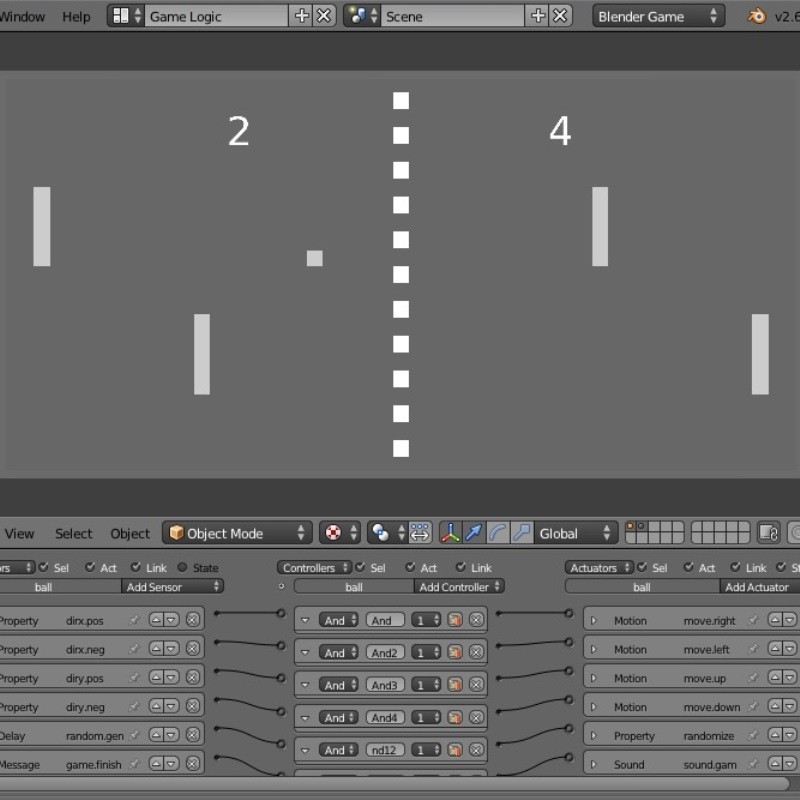800x800 pixels.
Task: Select the rotate manipulator icon
Action: coord(497,533)
